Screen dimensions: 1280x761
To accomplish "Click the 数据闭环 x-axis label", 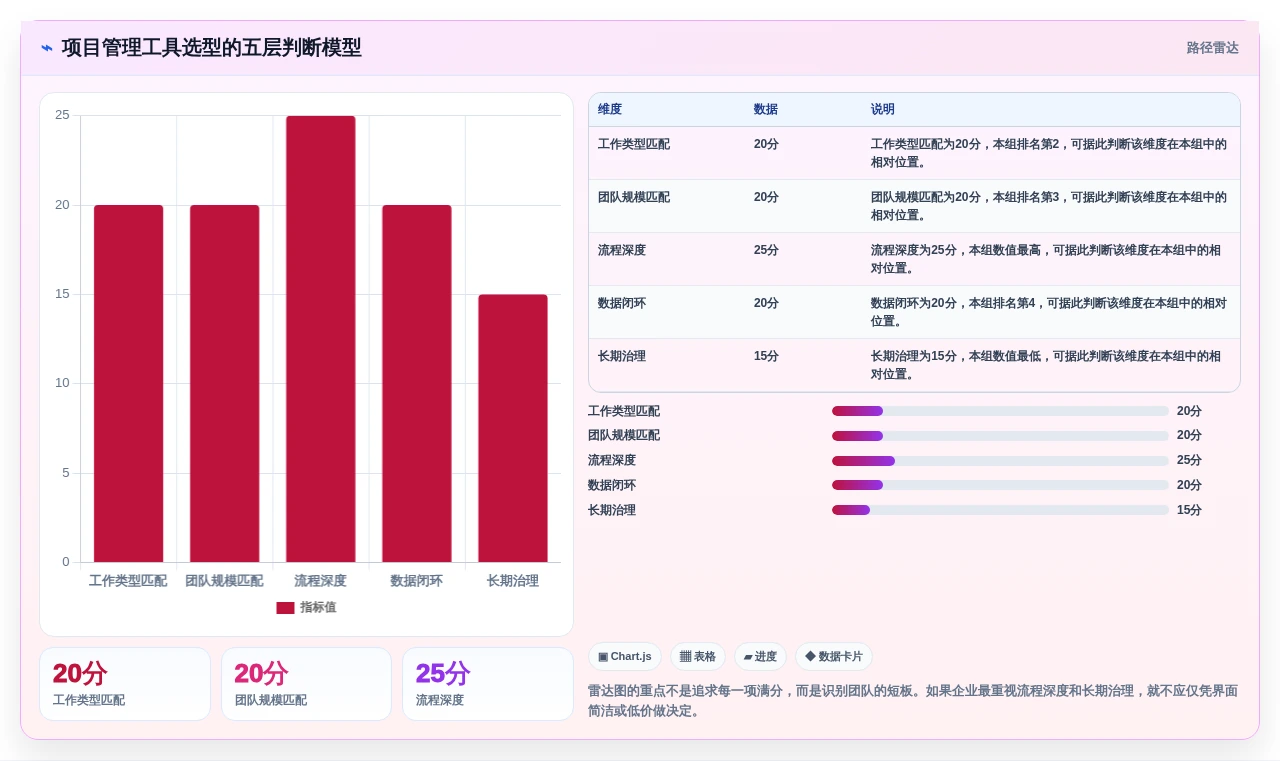I will click(x=417, y=581).
